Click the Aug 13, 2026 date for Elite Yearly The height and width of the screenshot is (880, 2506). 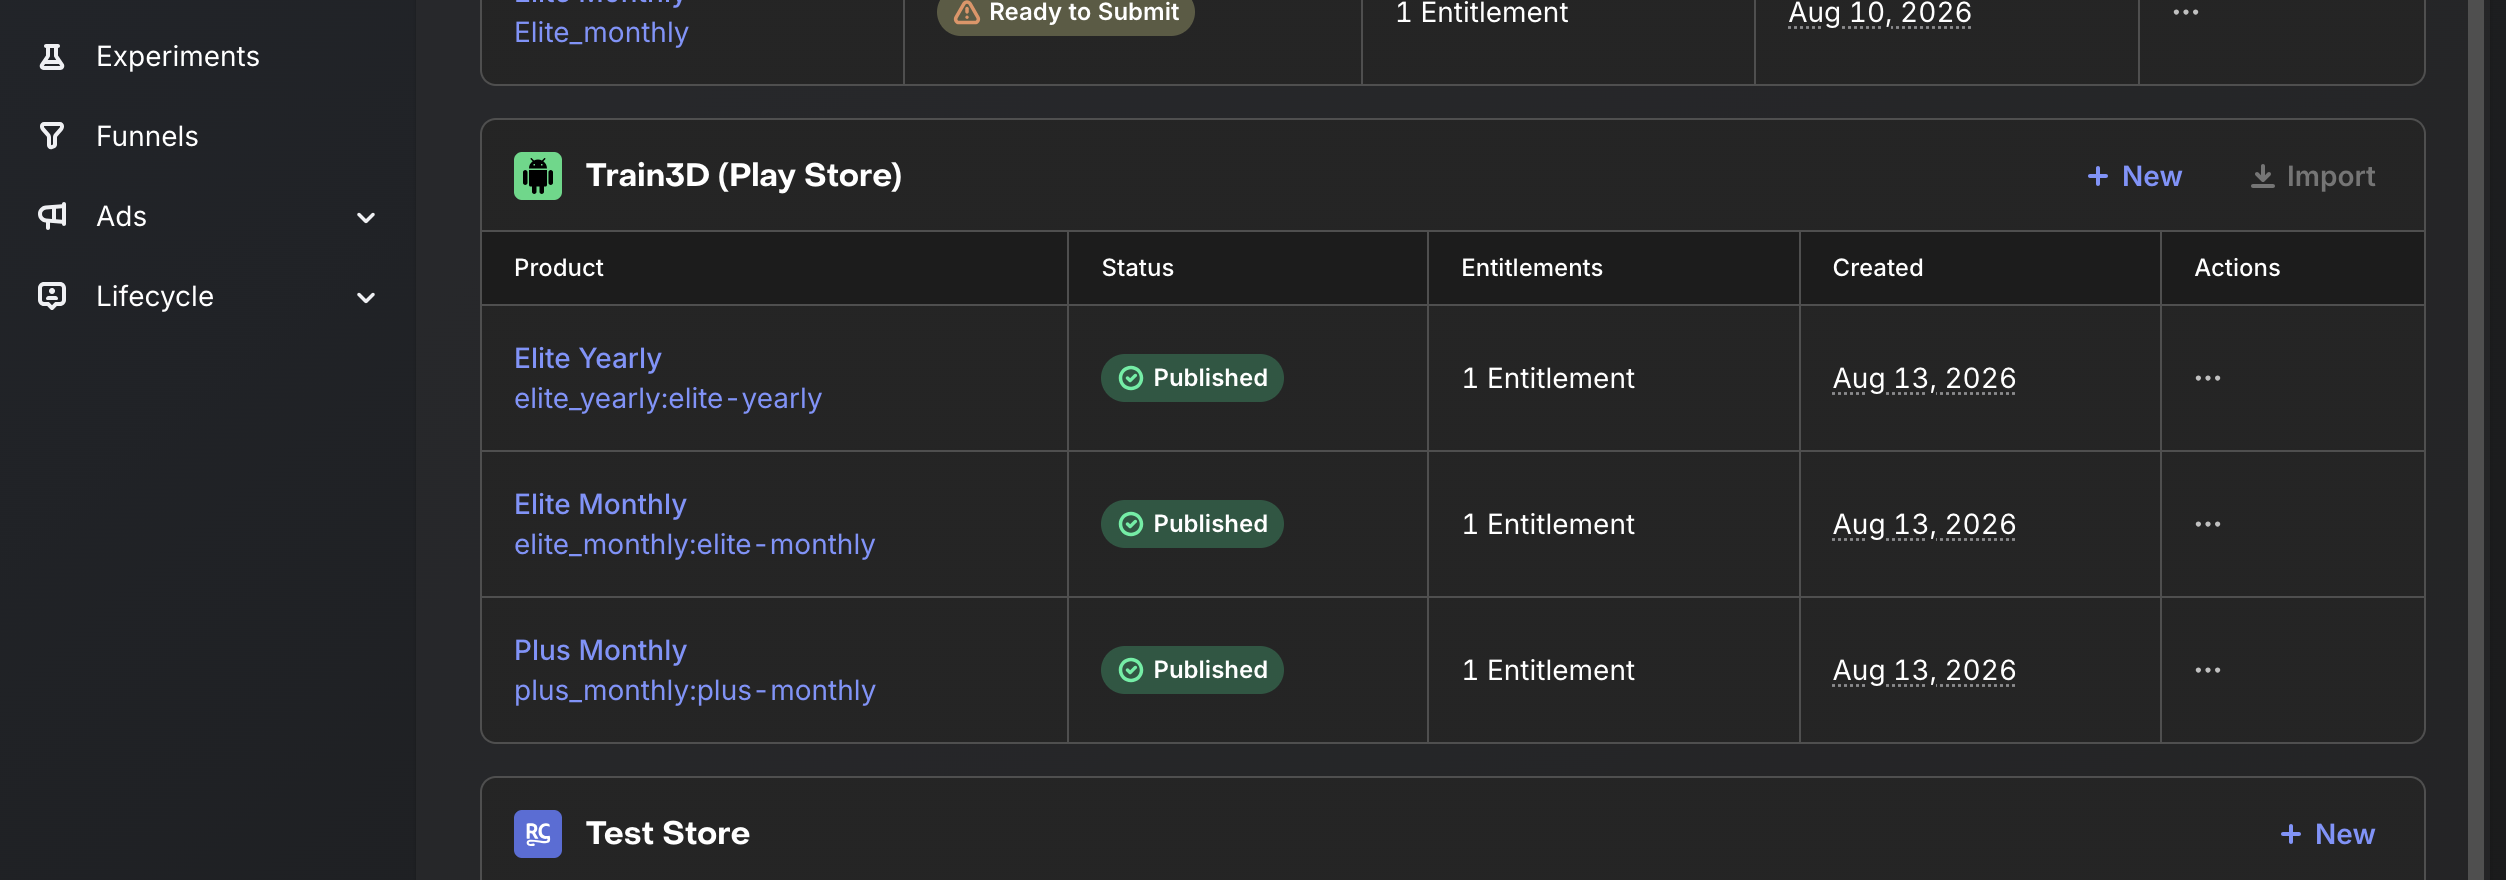tap(1924, 379)
